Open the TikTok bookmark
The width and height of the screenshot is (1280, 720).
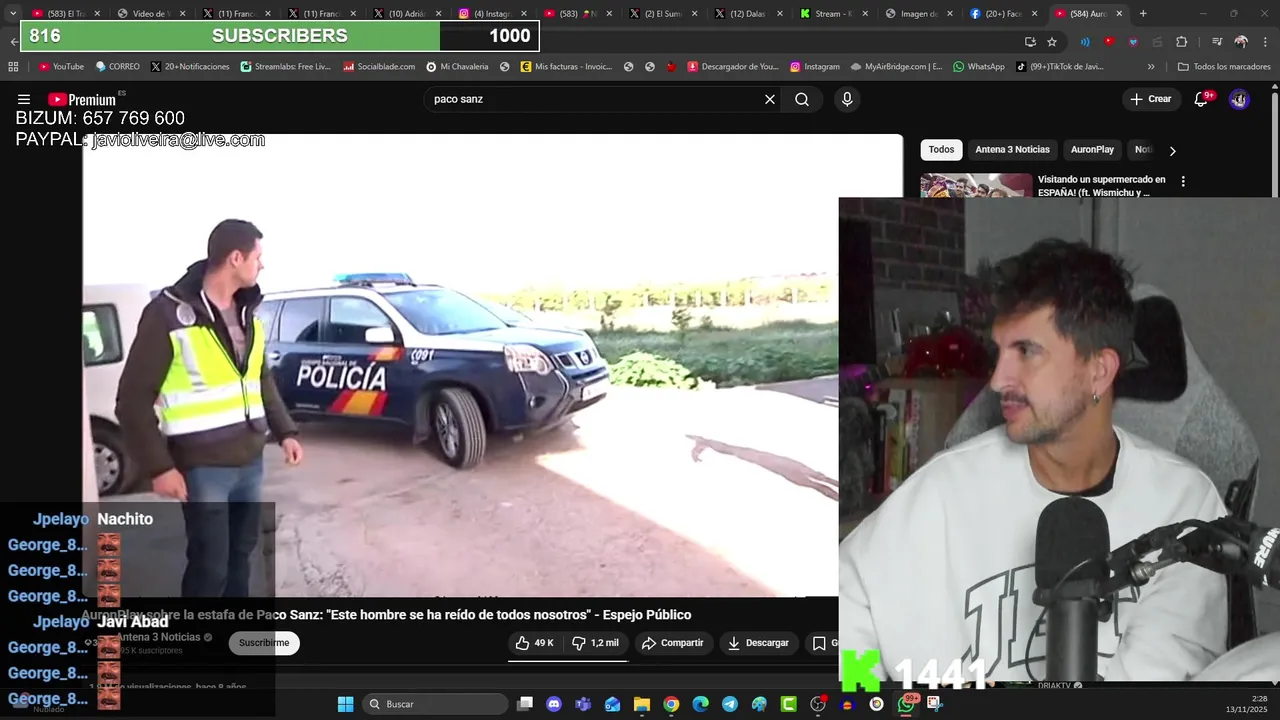coord(1060,67)
